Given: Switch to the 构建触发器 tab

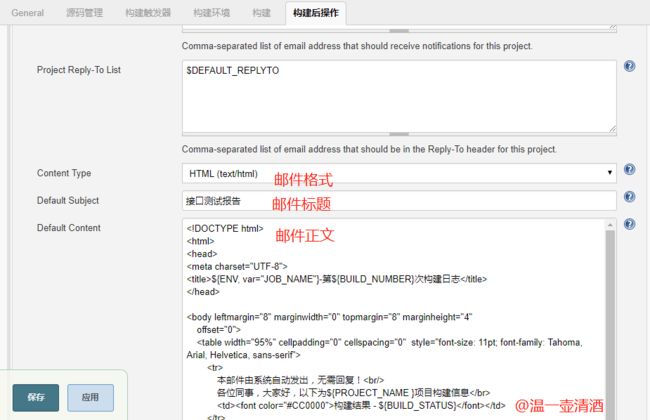Looking at the screenshot, I should point(148,13).
